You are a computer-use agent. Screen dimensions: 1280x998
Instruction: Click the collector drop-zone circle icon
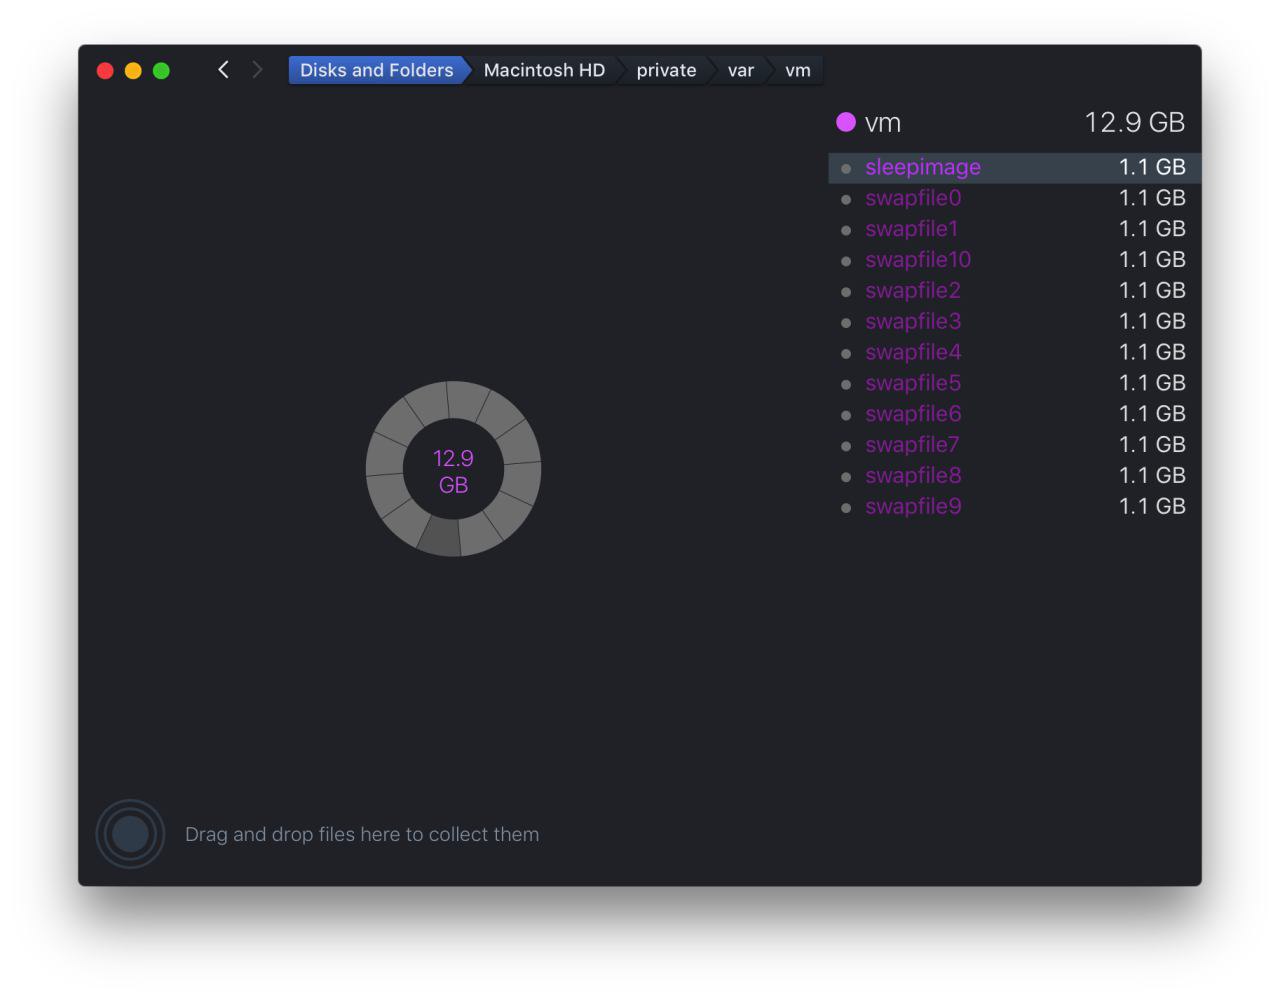click(x=130, y=834)
